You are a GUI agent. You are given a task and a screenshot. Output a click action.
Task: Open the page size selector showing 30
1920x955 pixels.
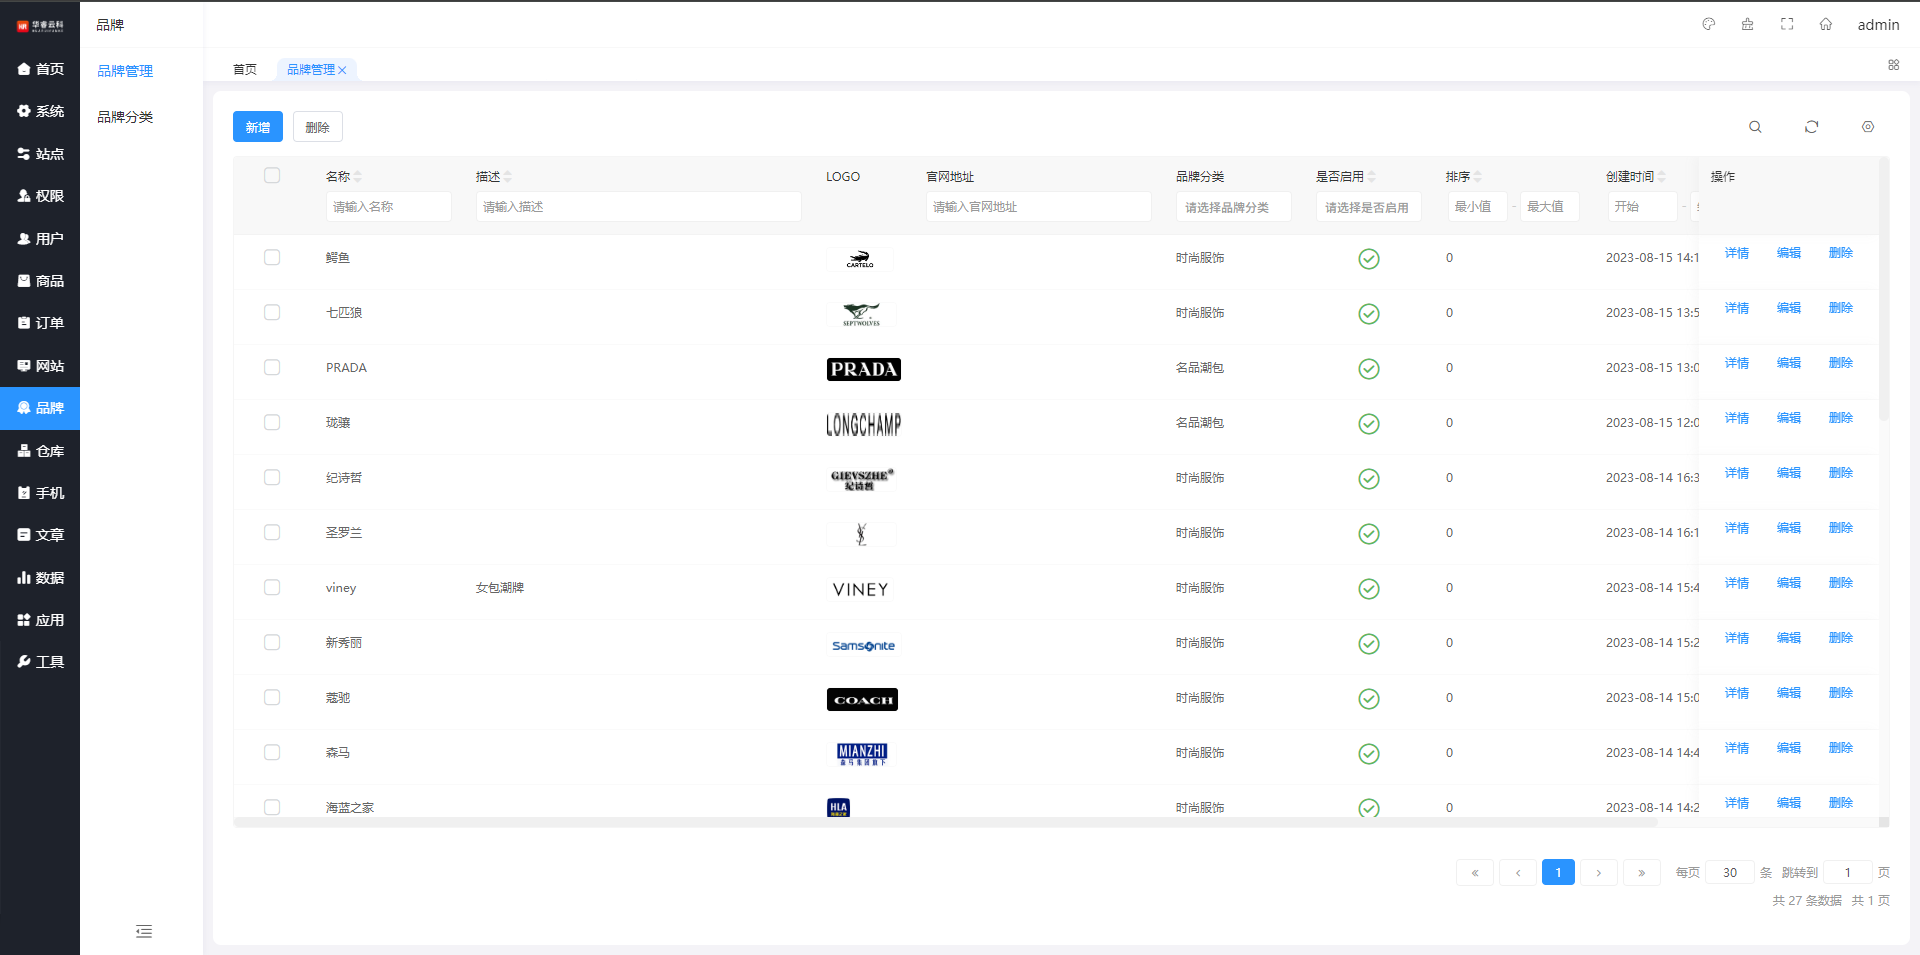pyautogui.click(x=1729, y=872)
